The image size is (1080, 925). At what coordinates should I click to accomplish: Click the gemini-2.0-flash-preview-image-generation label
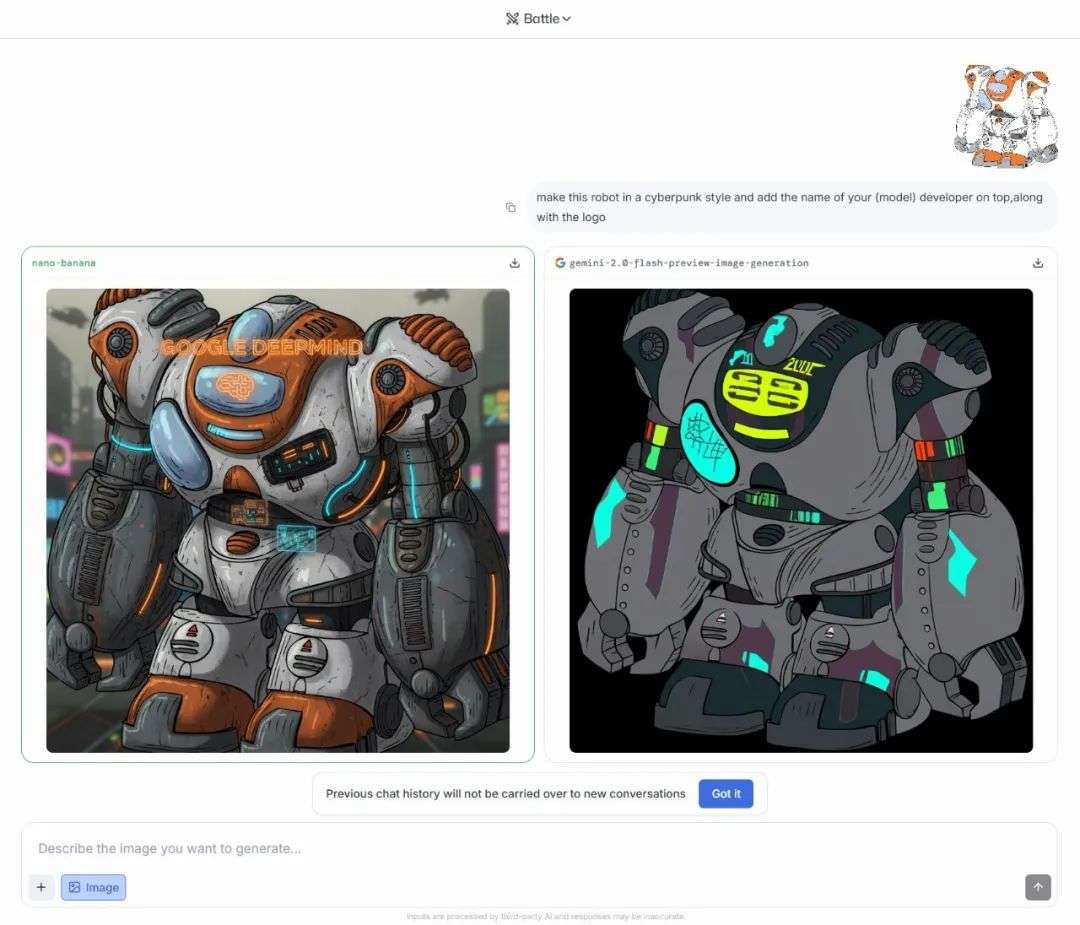689,263
